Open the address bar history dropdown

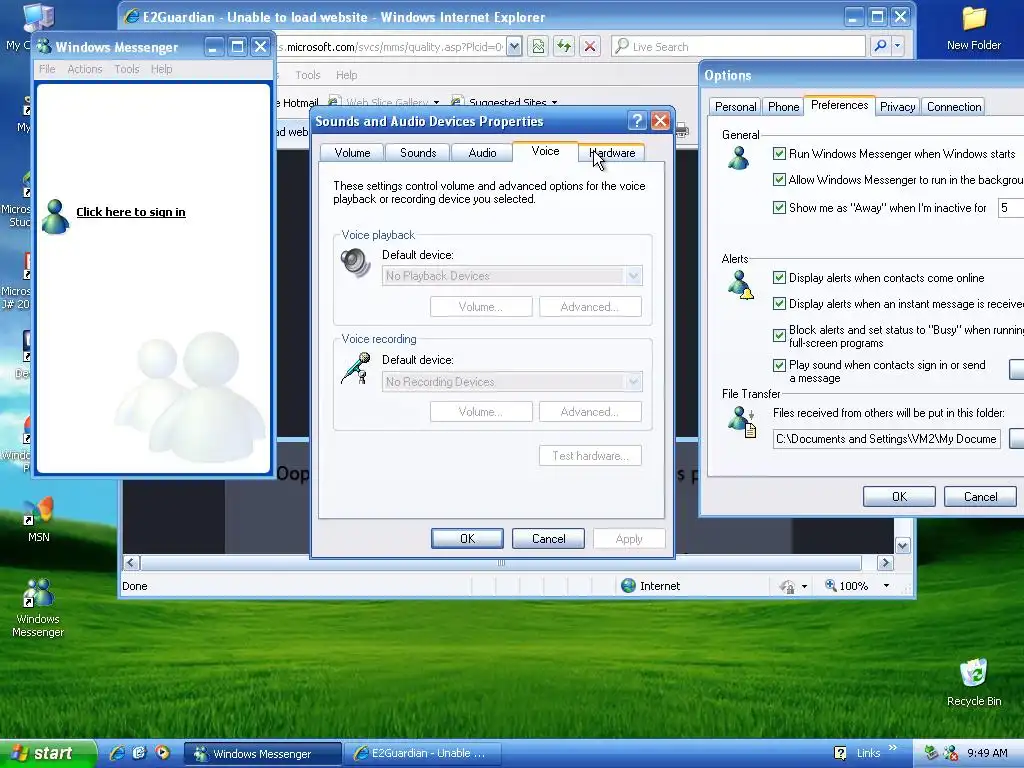click(x=514, y=46)
